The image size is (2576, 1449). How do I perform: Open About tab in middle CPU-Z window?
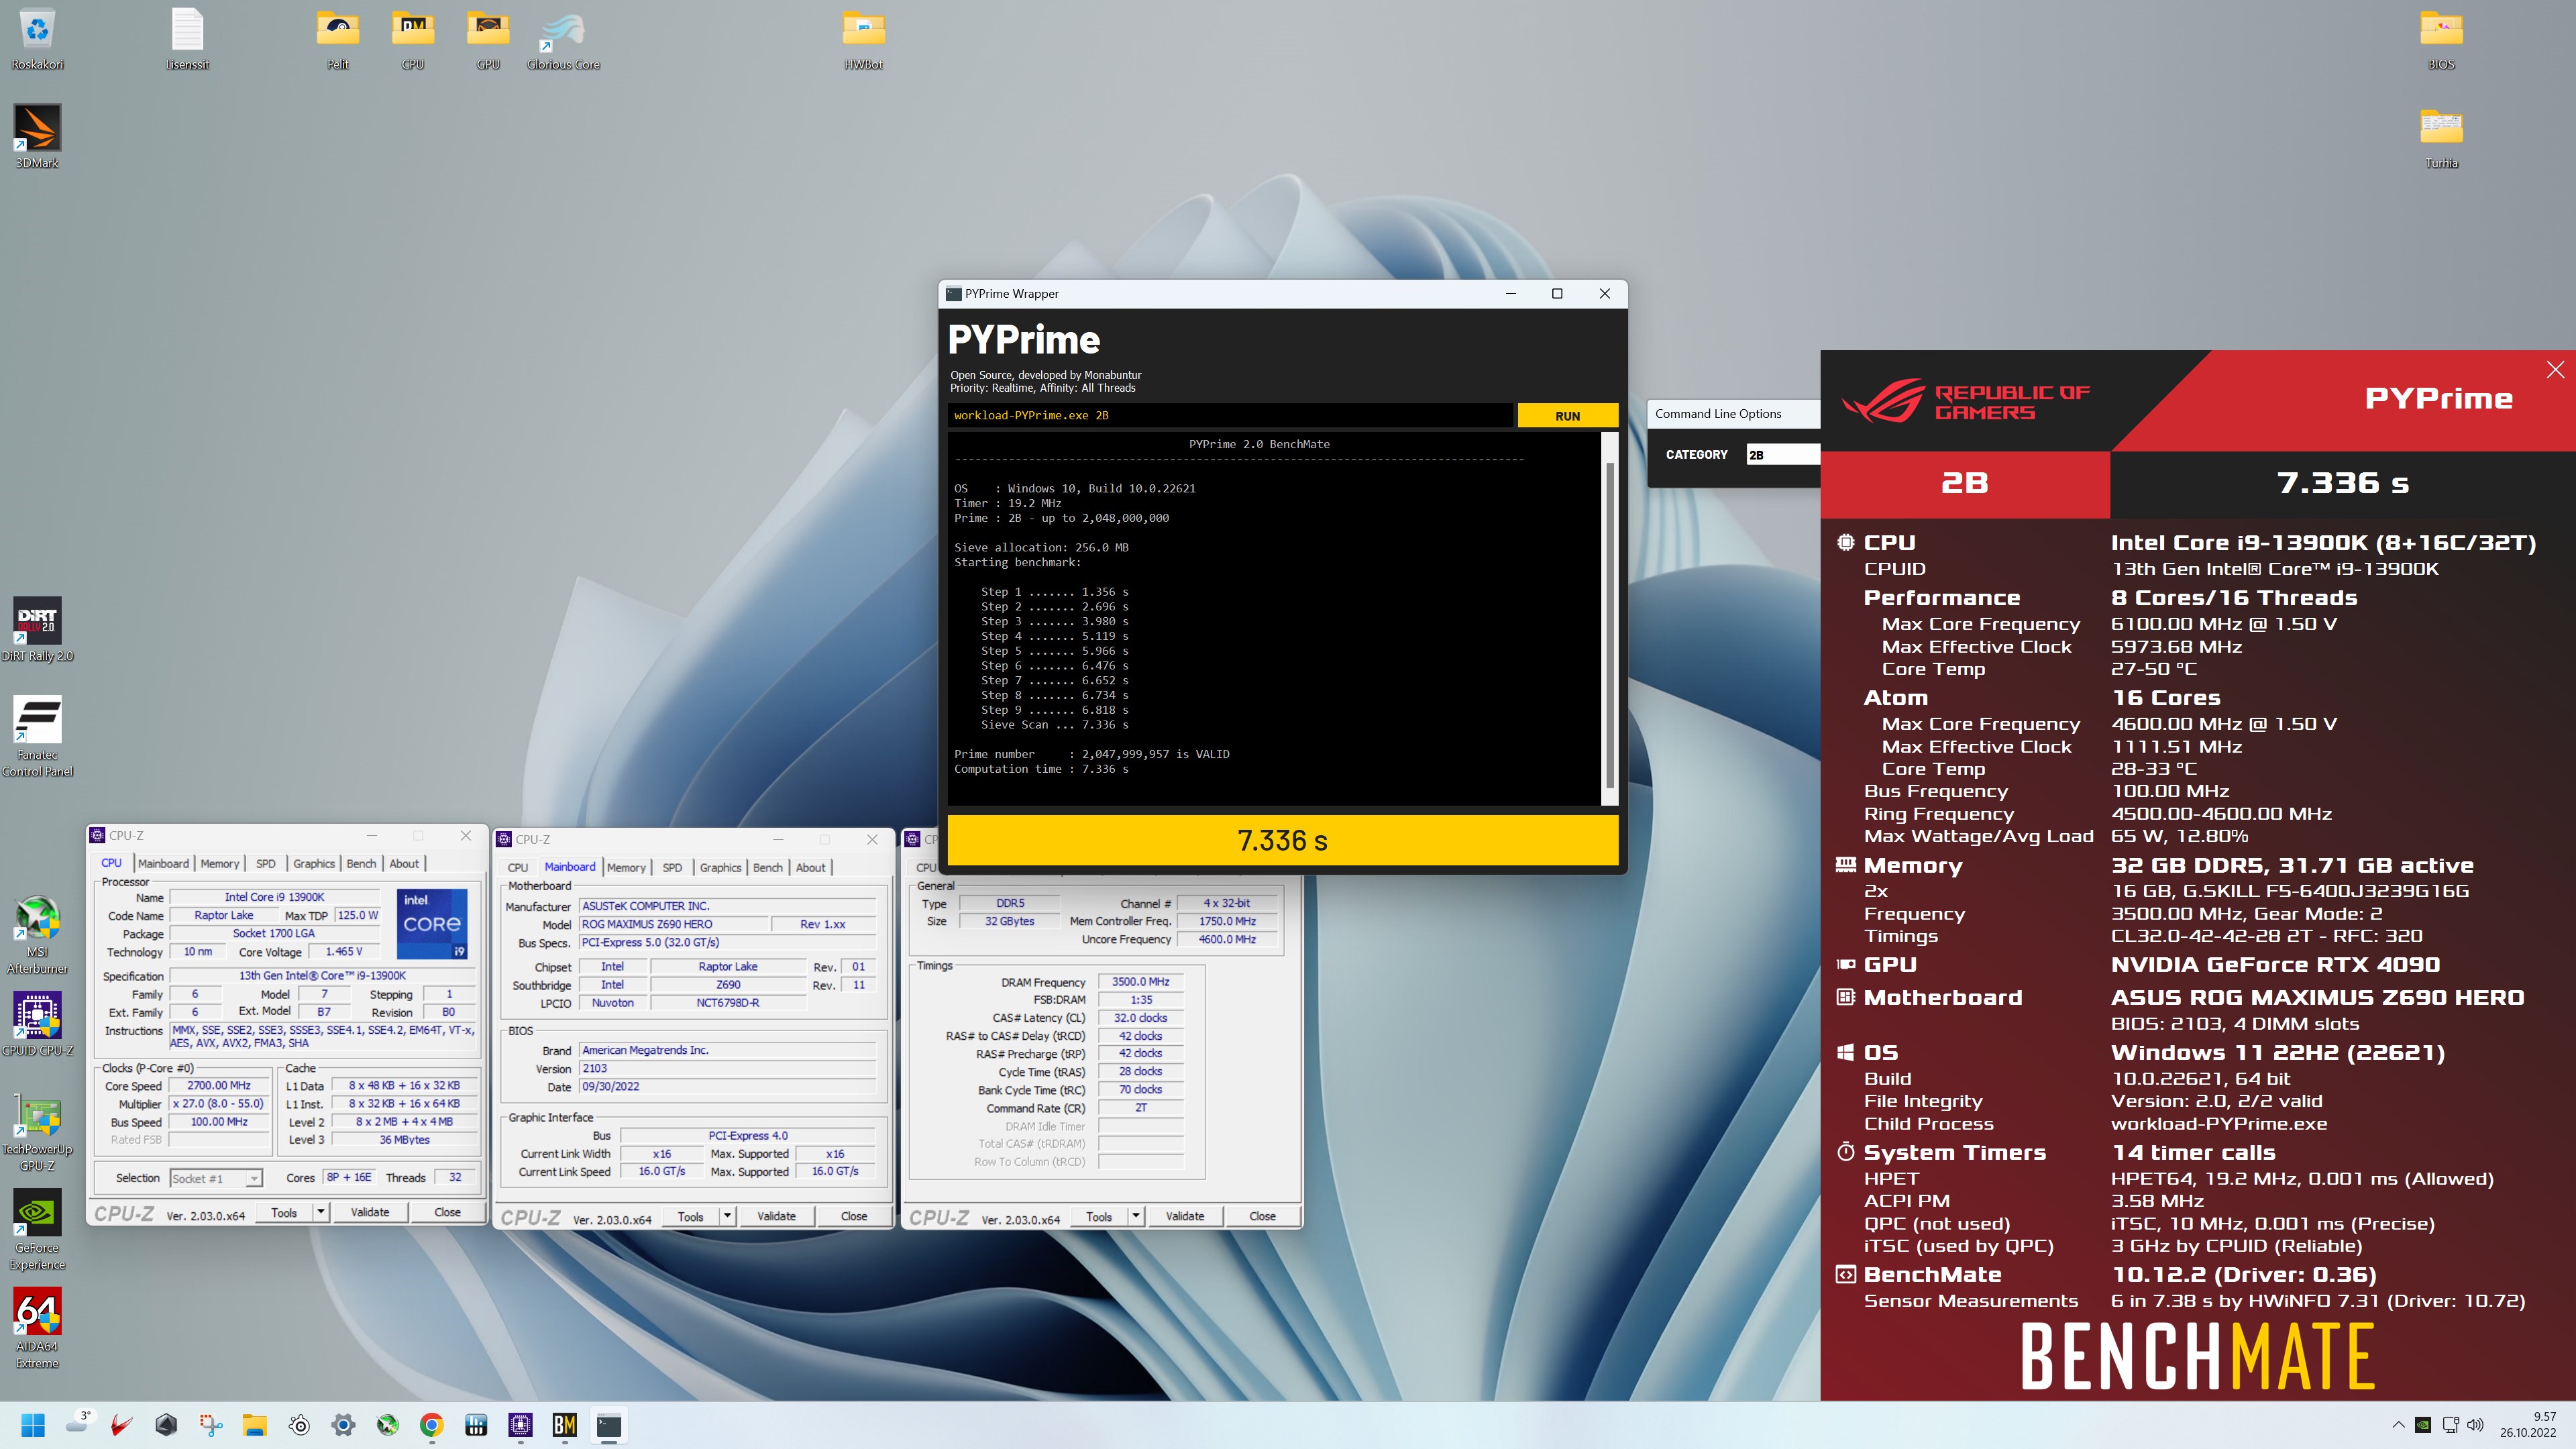tap(810, 867)
